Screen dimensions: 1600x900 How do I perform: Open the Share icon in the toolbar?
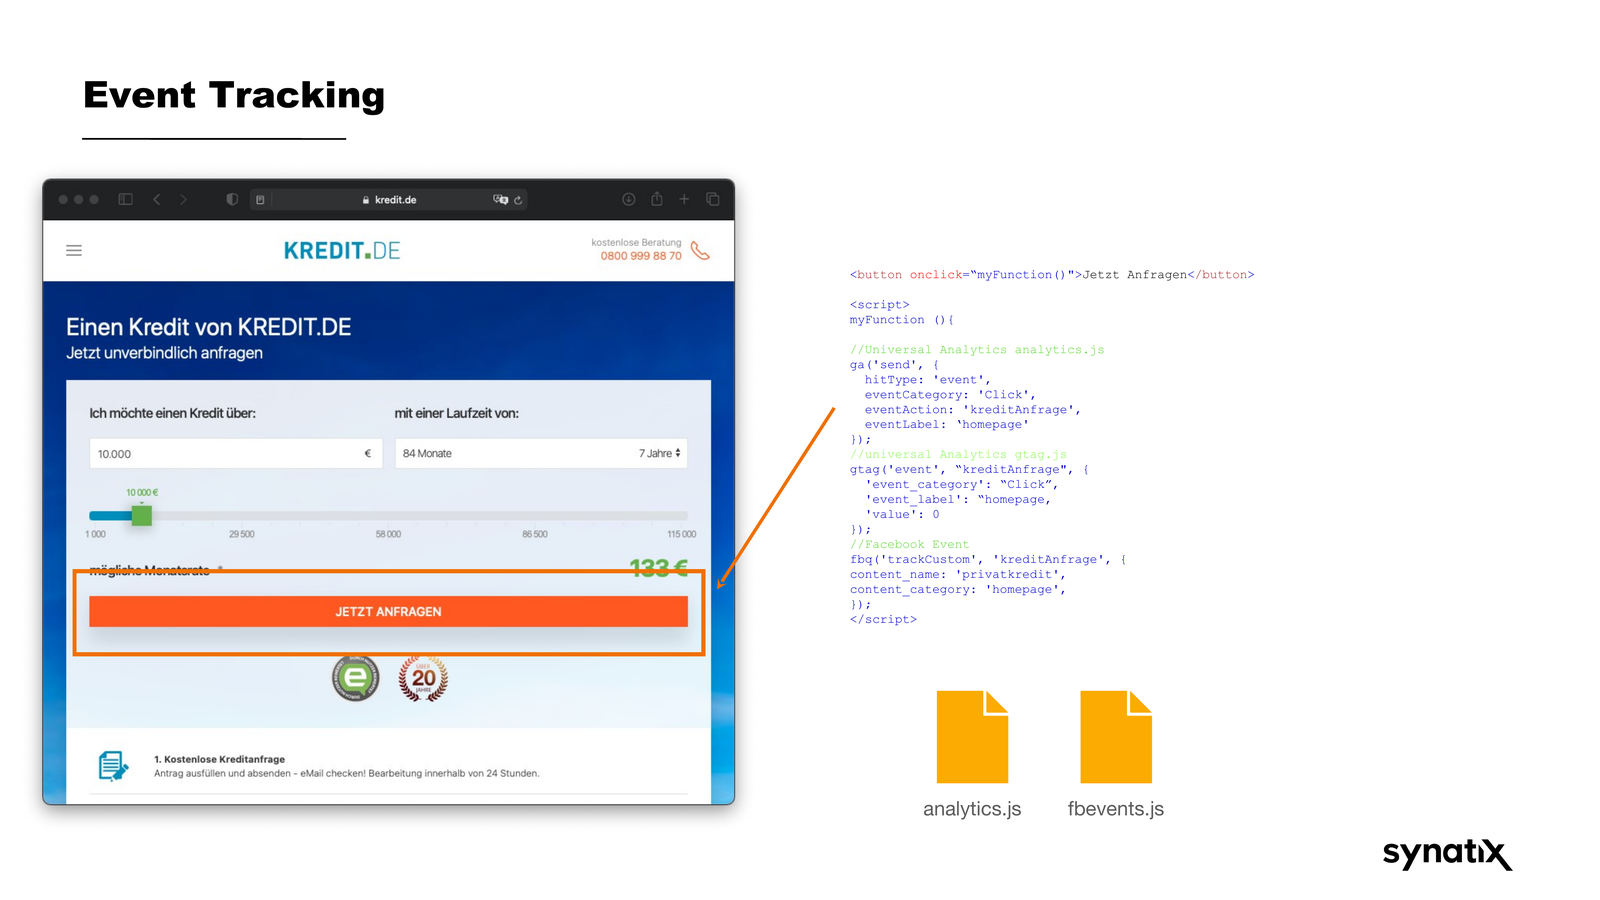coord(657,199)
